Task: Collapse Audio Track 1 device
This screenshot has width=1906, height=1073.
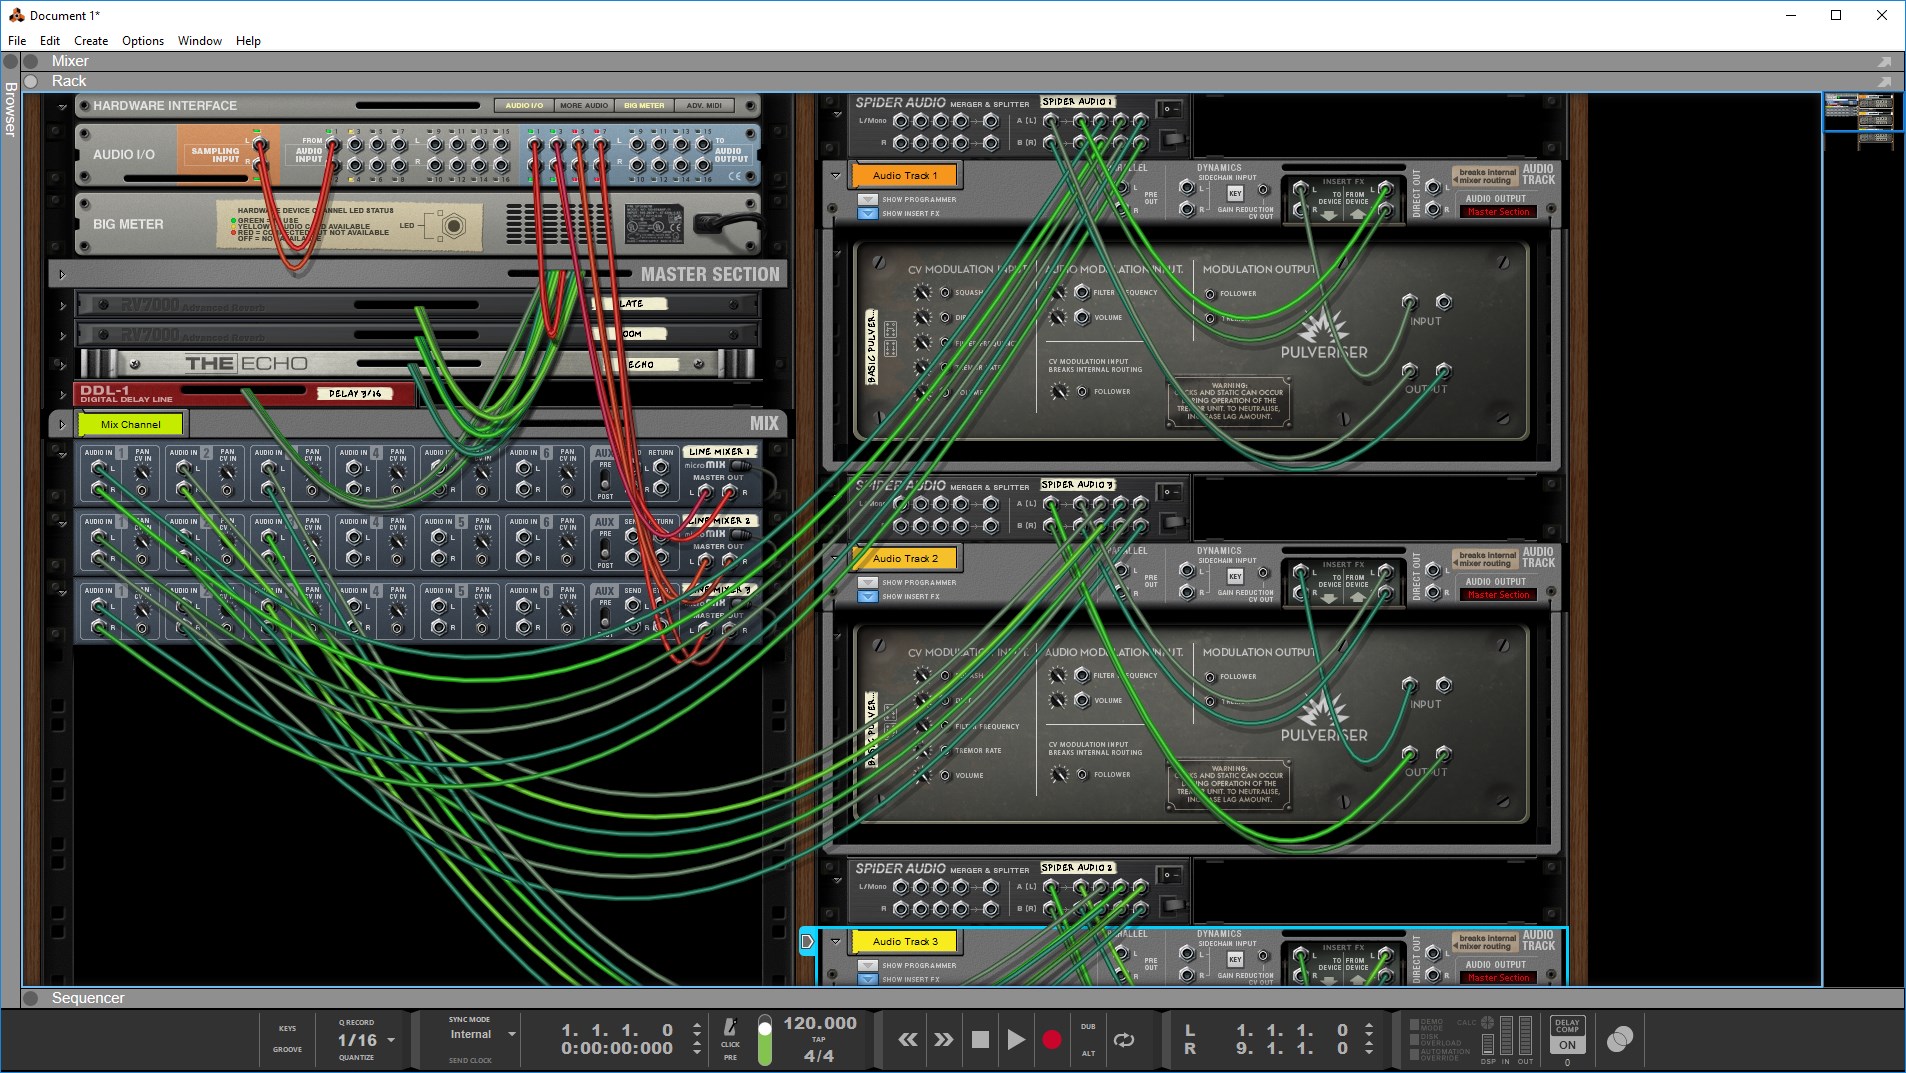Action: point(836,175)
